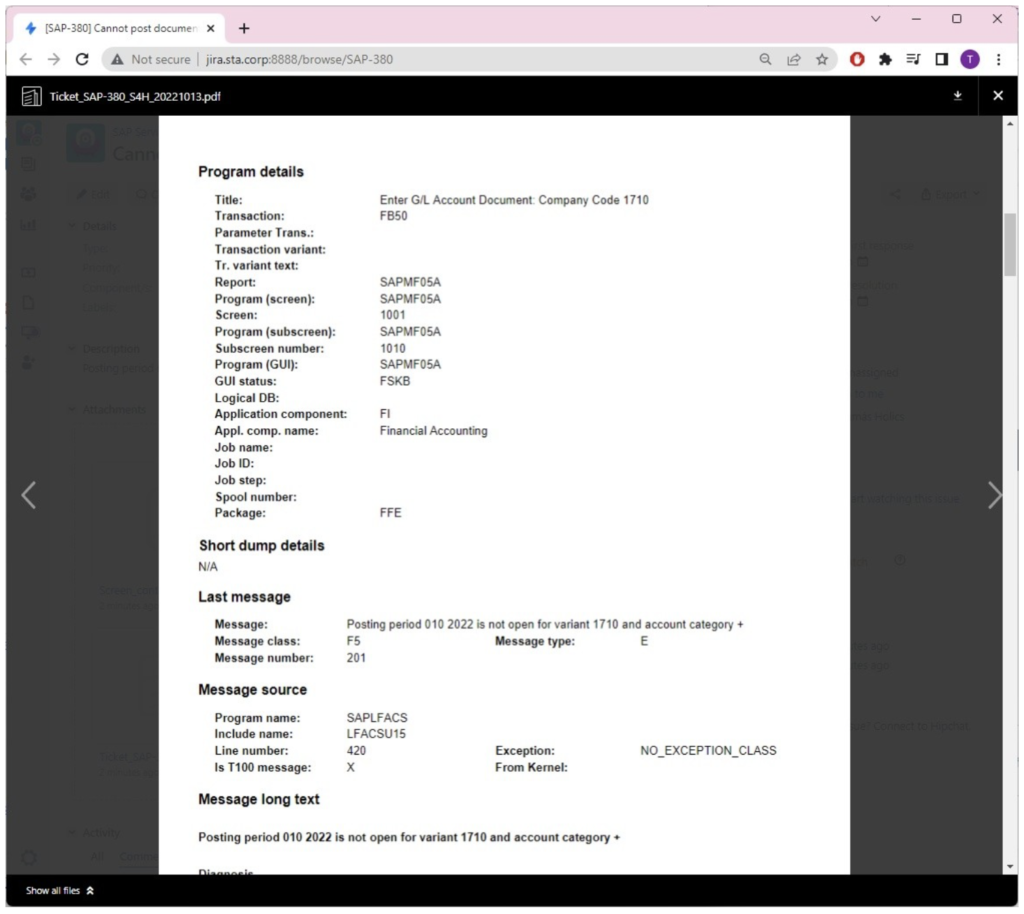Click subscreen number 1010 value
The height and width of the screenshot is (914, 1024).
(392, 349)
